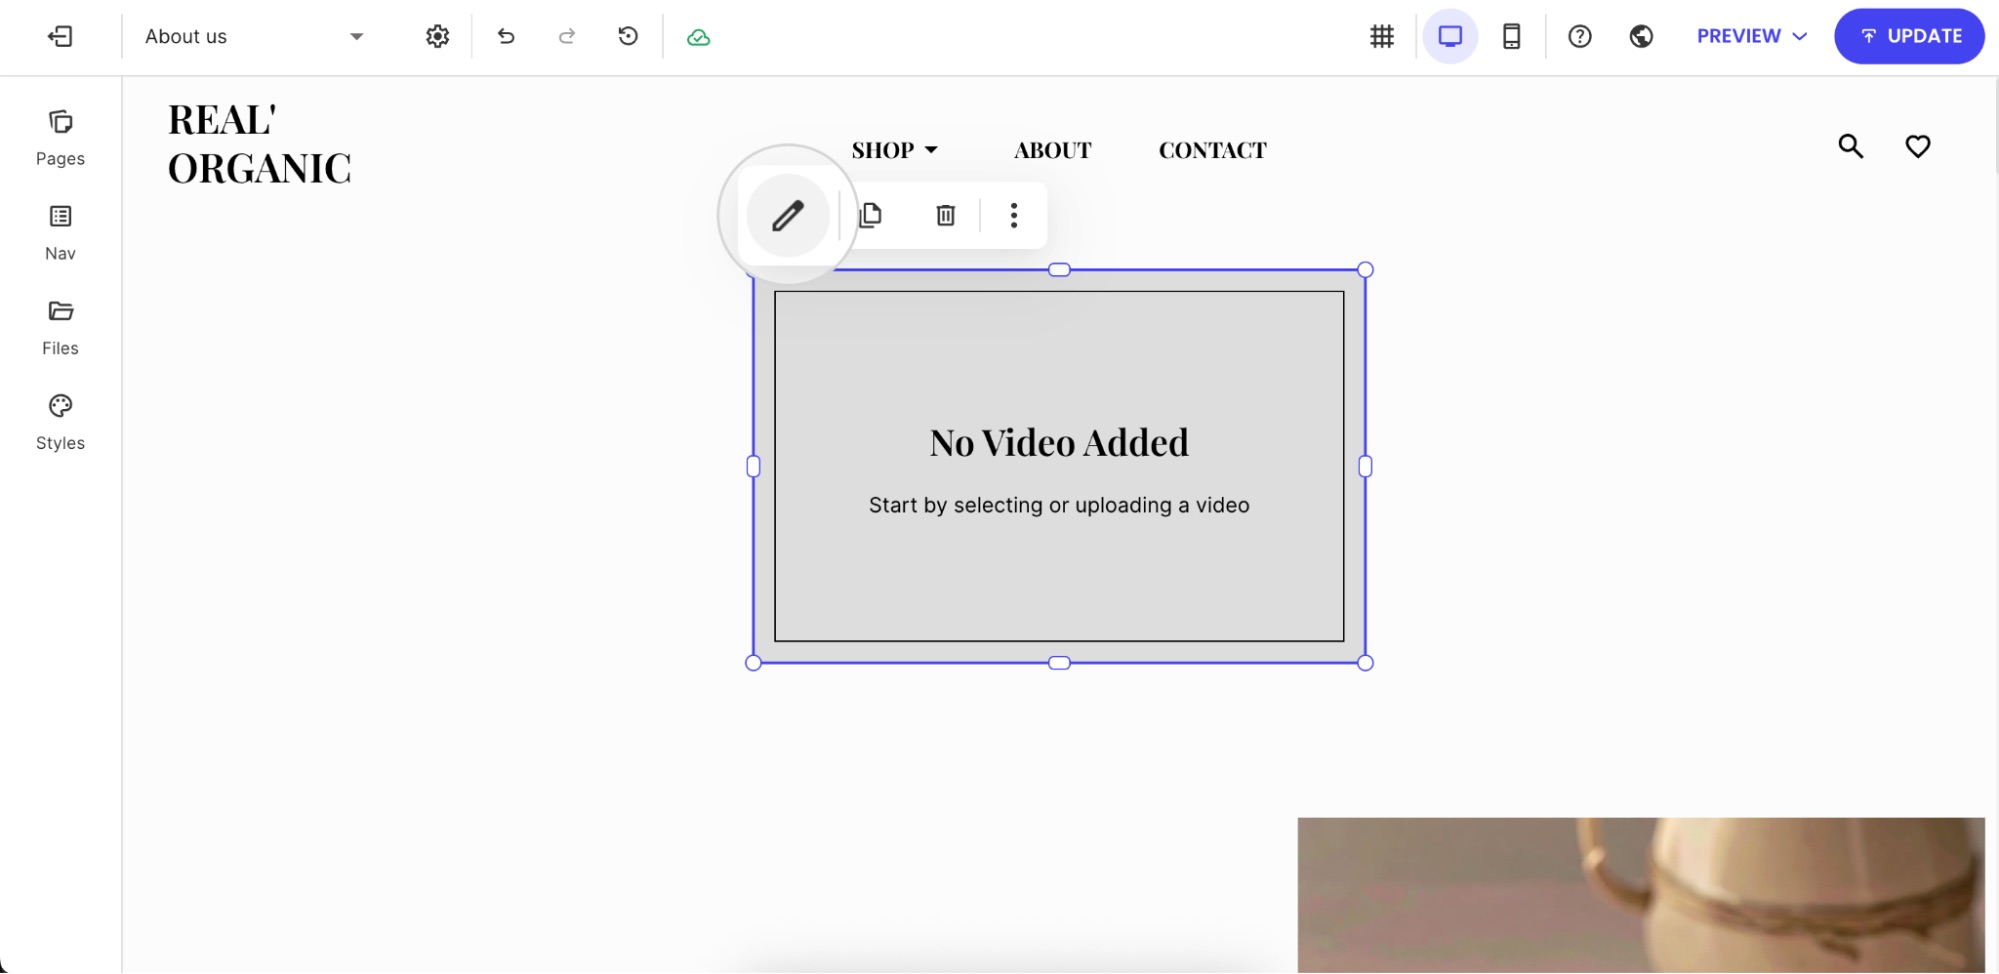Click the 'No Video Added' heading

(1059, 443)
